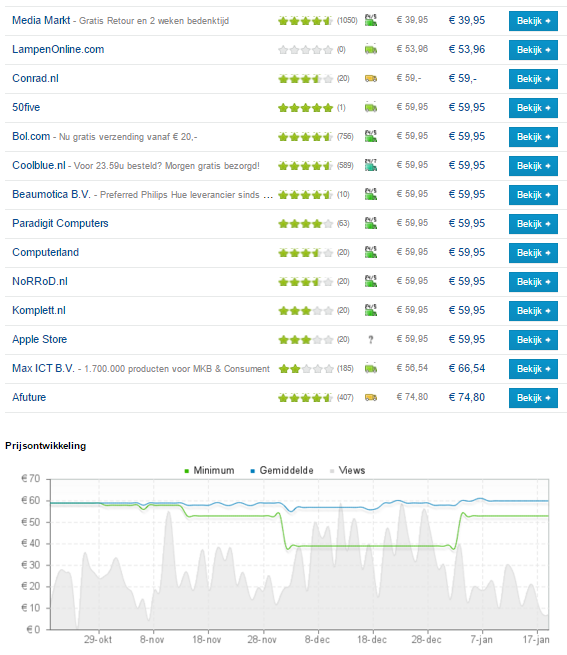
Task: Click the delivery icon in Coolblue.nl row
Action: [371, 165]
